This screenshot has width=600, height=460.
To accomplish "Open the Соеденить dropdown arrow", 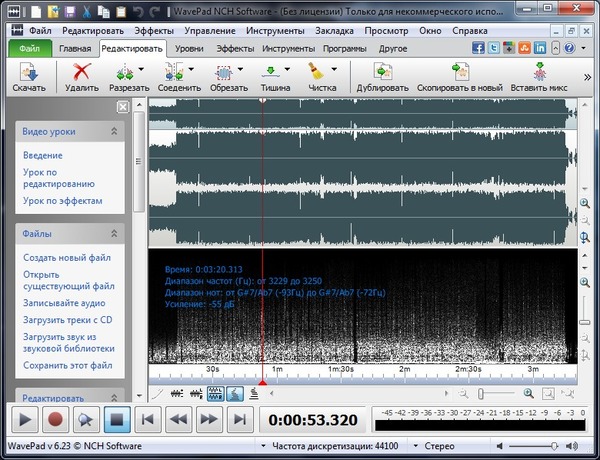I will click(191, 69).
